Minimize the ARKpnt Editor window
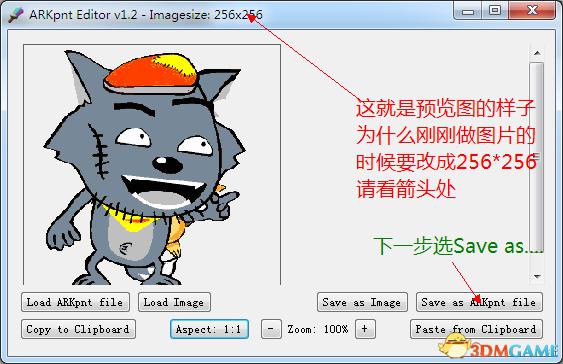Viewport: 563px width, 364px height. point(467,11)
